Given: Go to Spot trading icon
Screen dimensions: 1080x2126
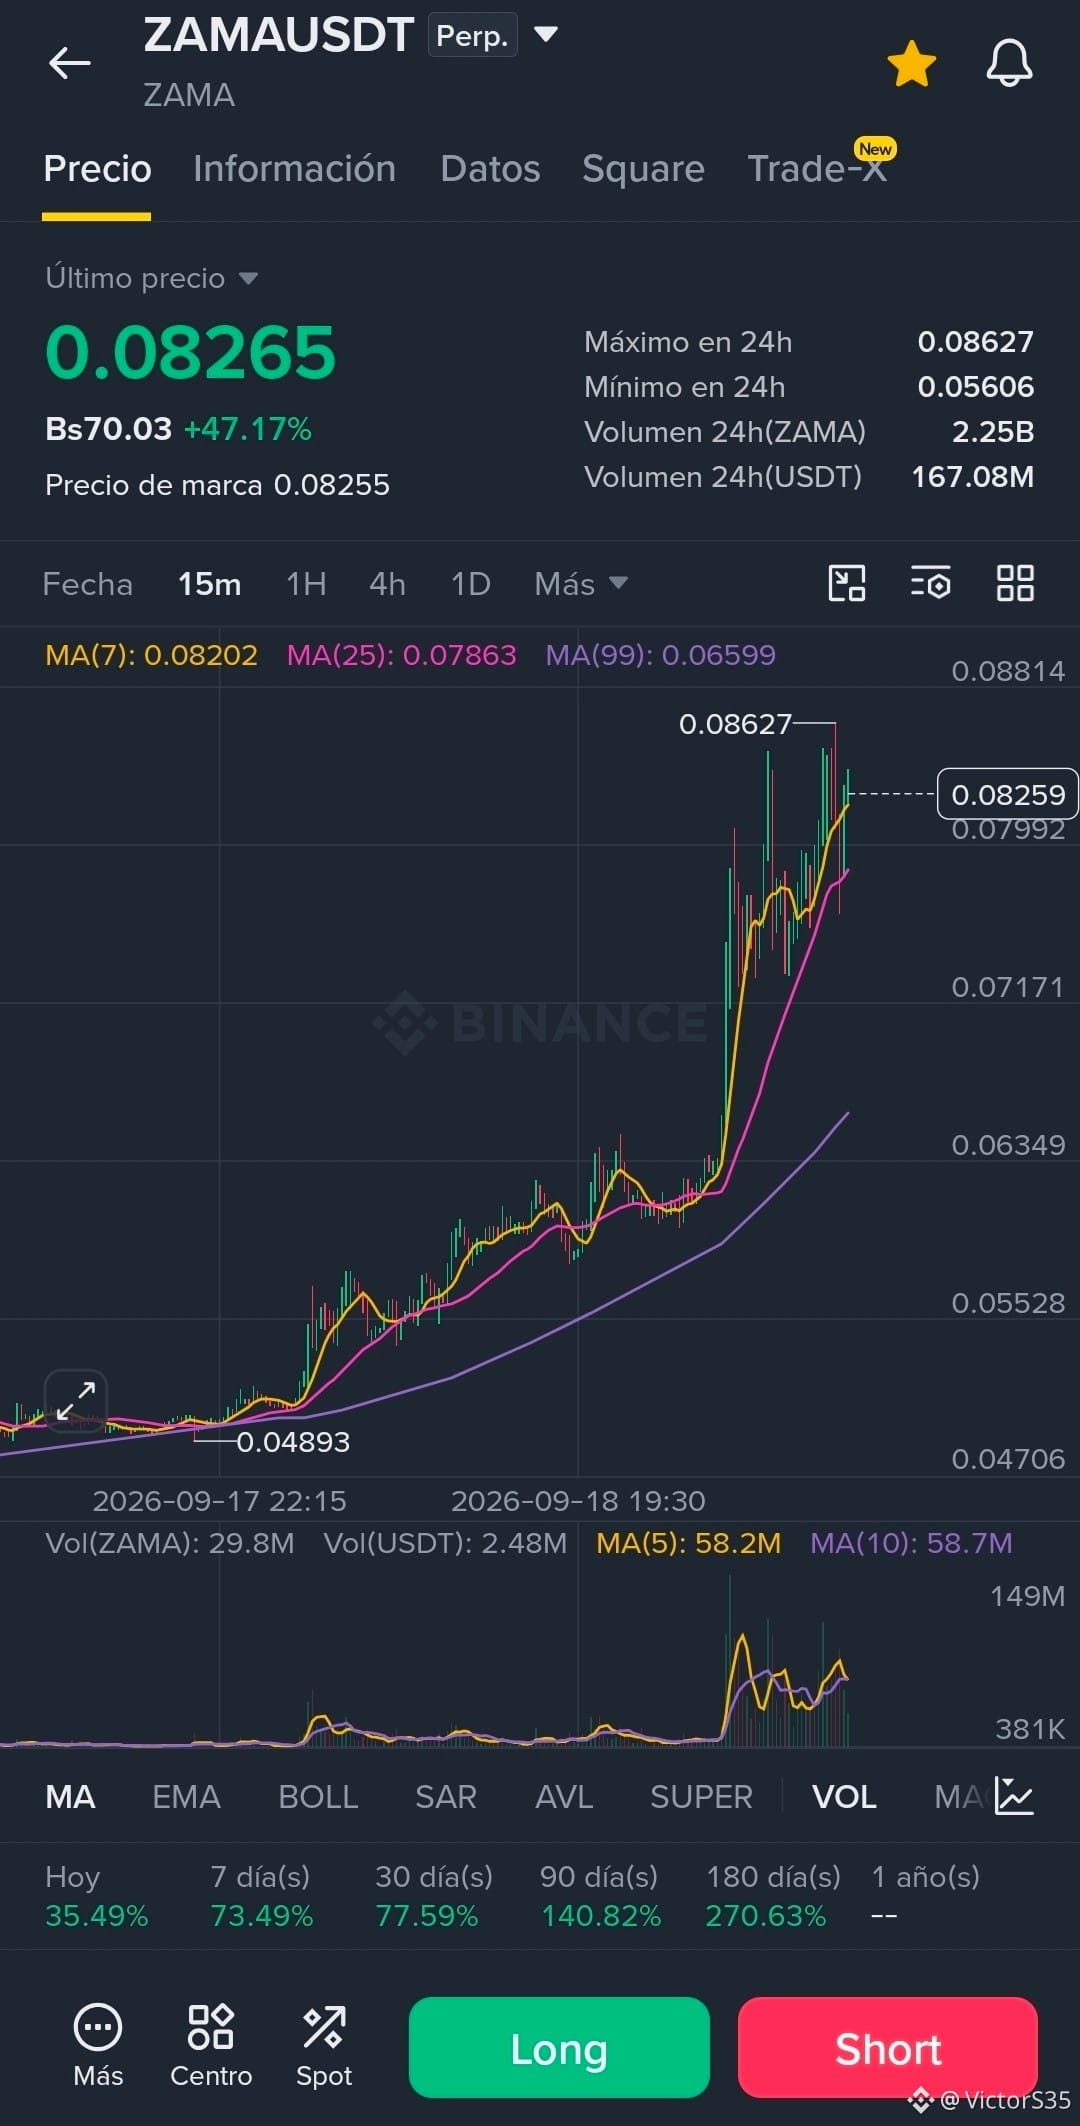Looking at the screenshot, I should 324,2046.
